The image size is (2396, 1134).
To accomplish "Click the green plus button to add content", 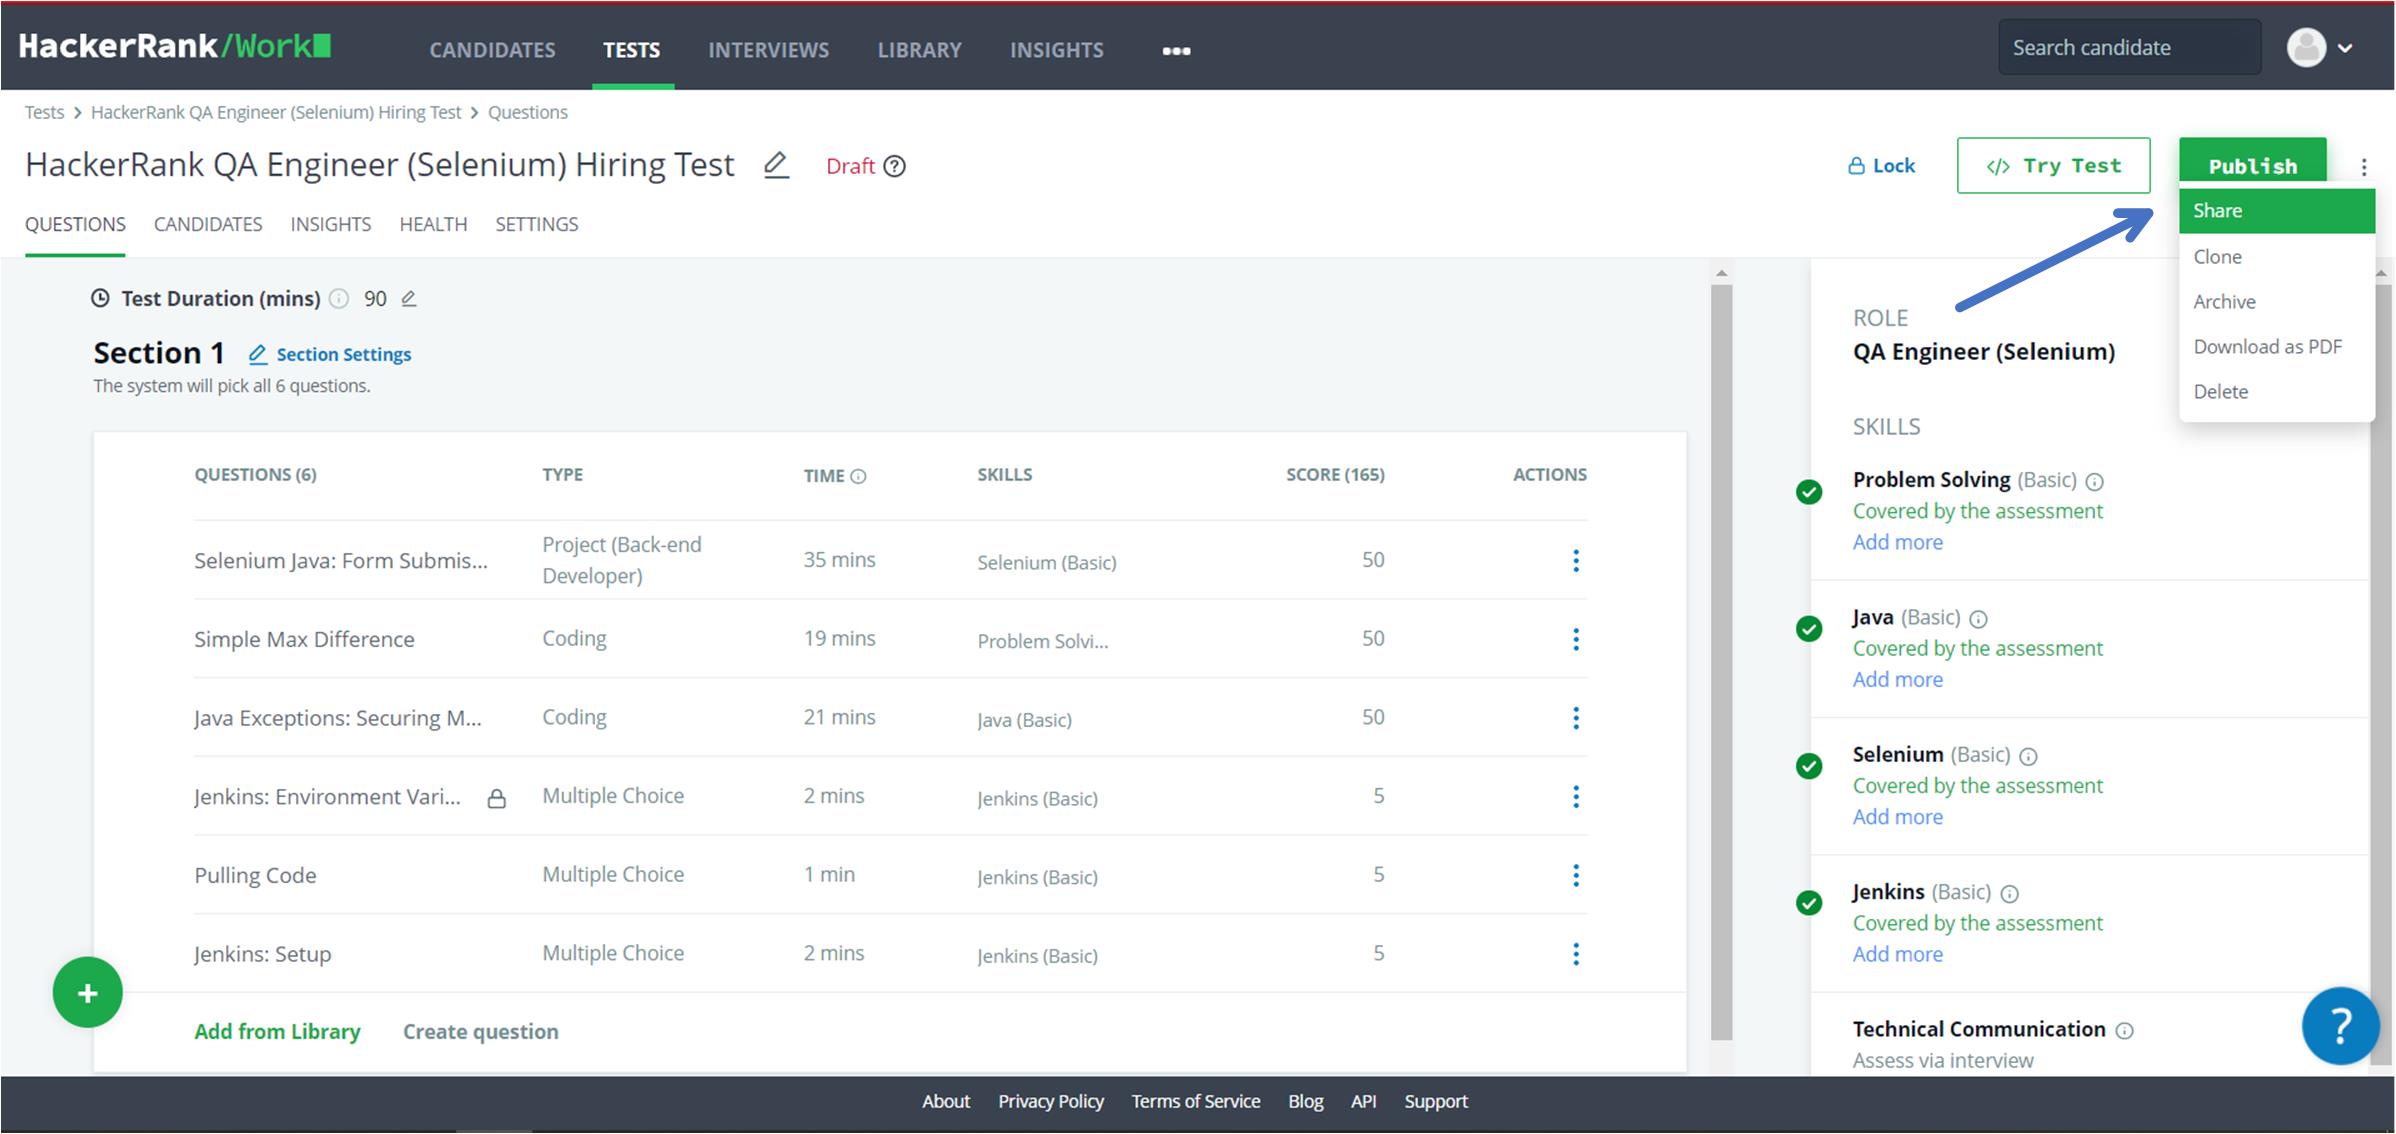I will [87, 992].
